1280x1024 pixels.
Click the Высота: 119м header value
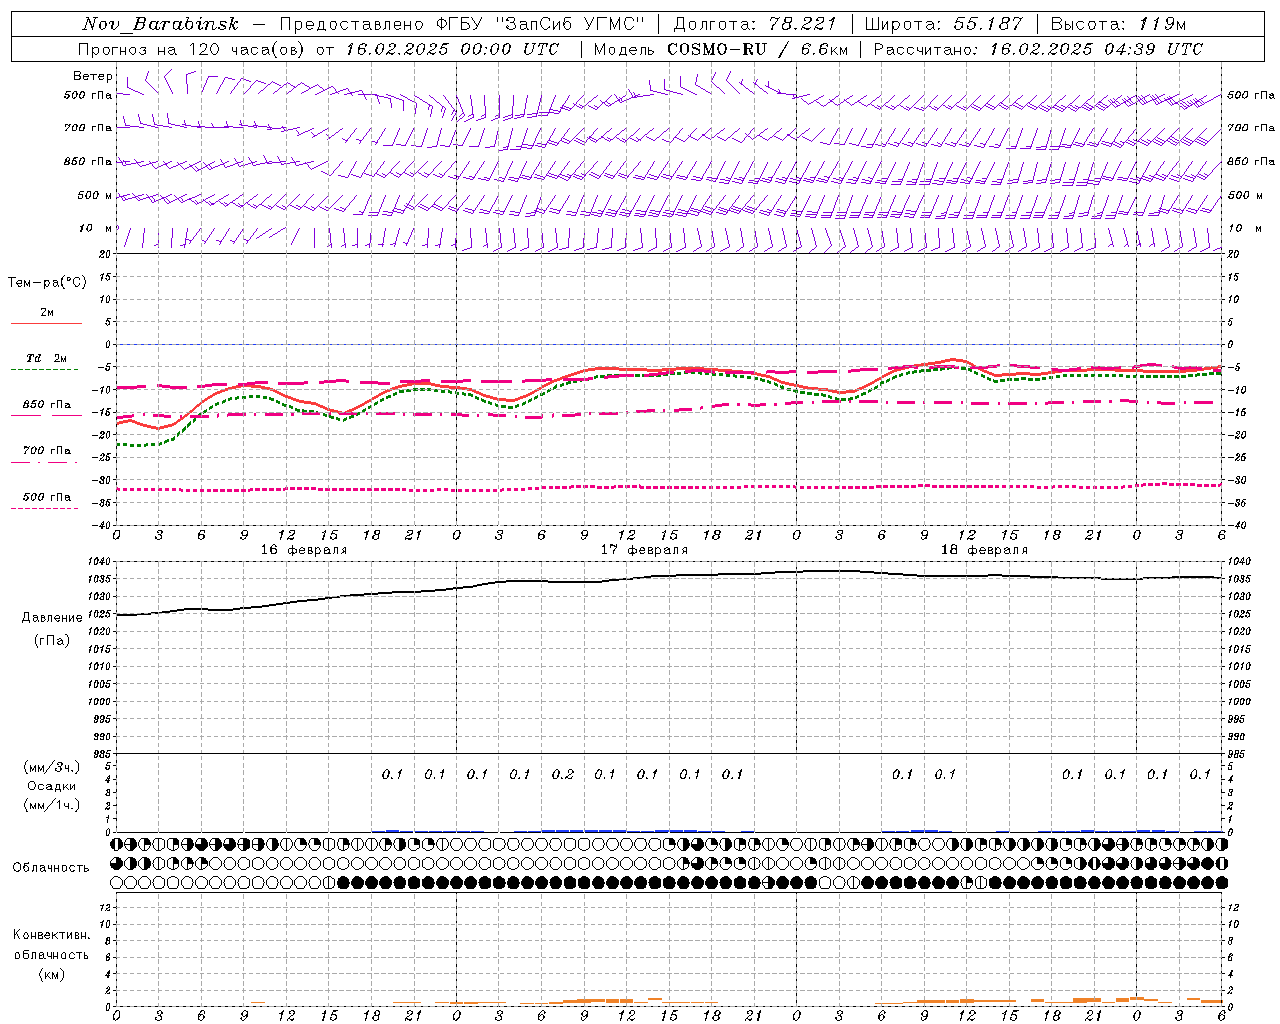pos(1118,24)
